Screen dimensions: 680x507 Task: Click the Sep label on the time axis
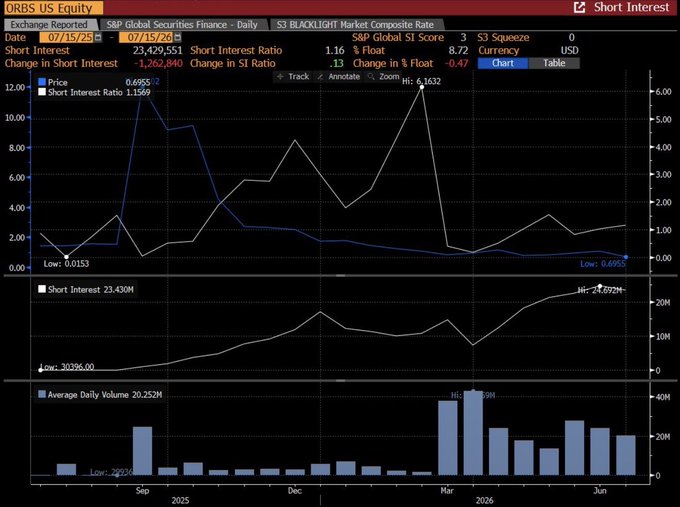click(142, 491)
